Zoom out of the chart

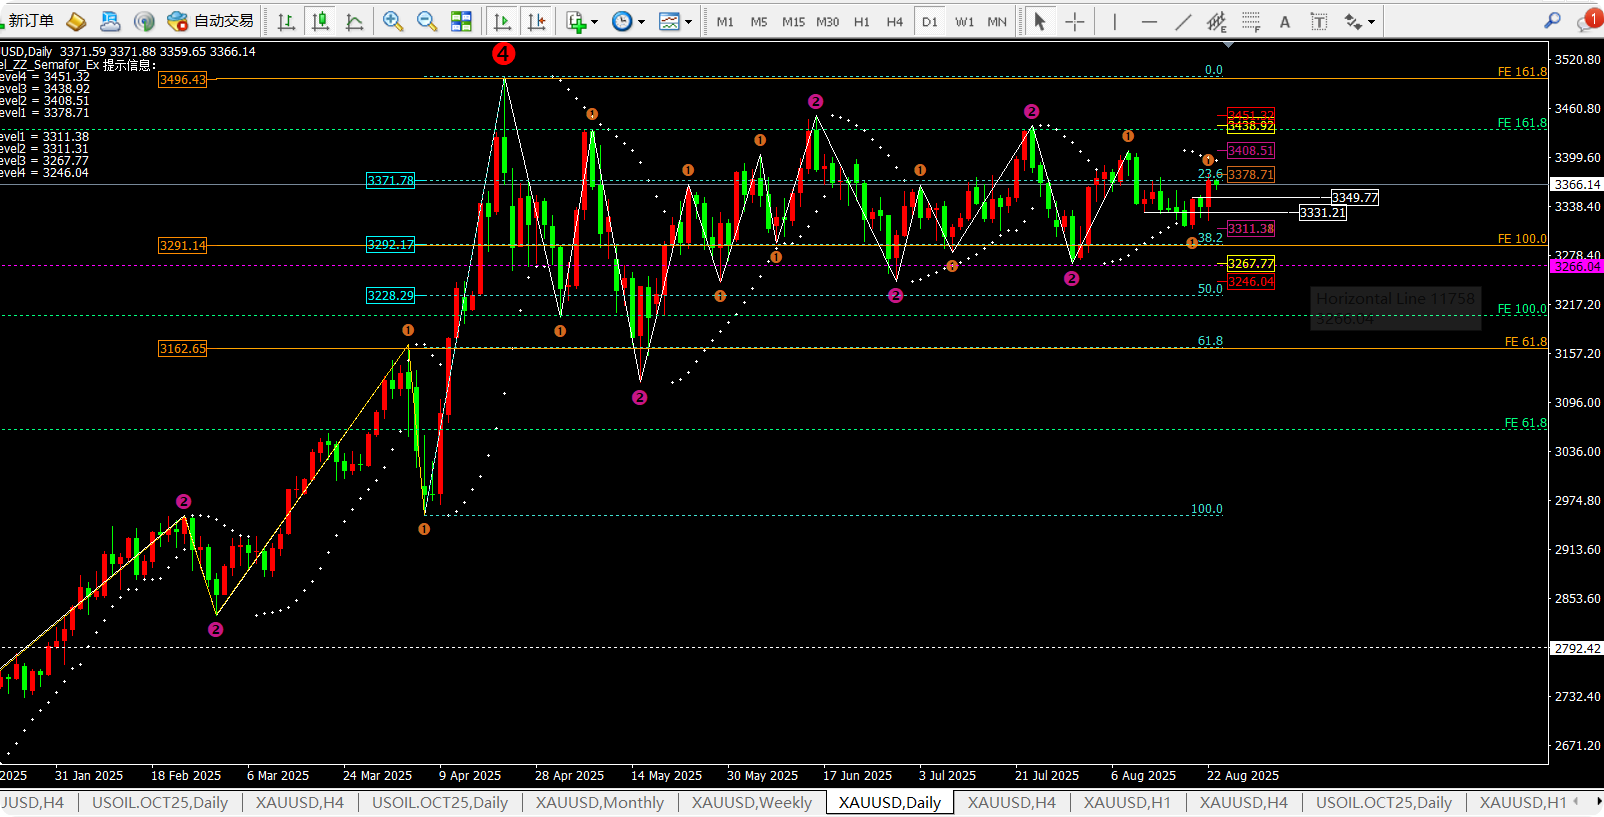tap(427, 21)
